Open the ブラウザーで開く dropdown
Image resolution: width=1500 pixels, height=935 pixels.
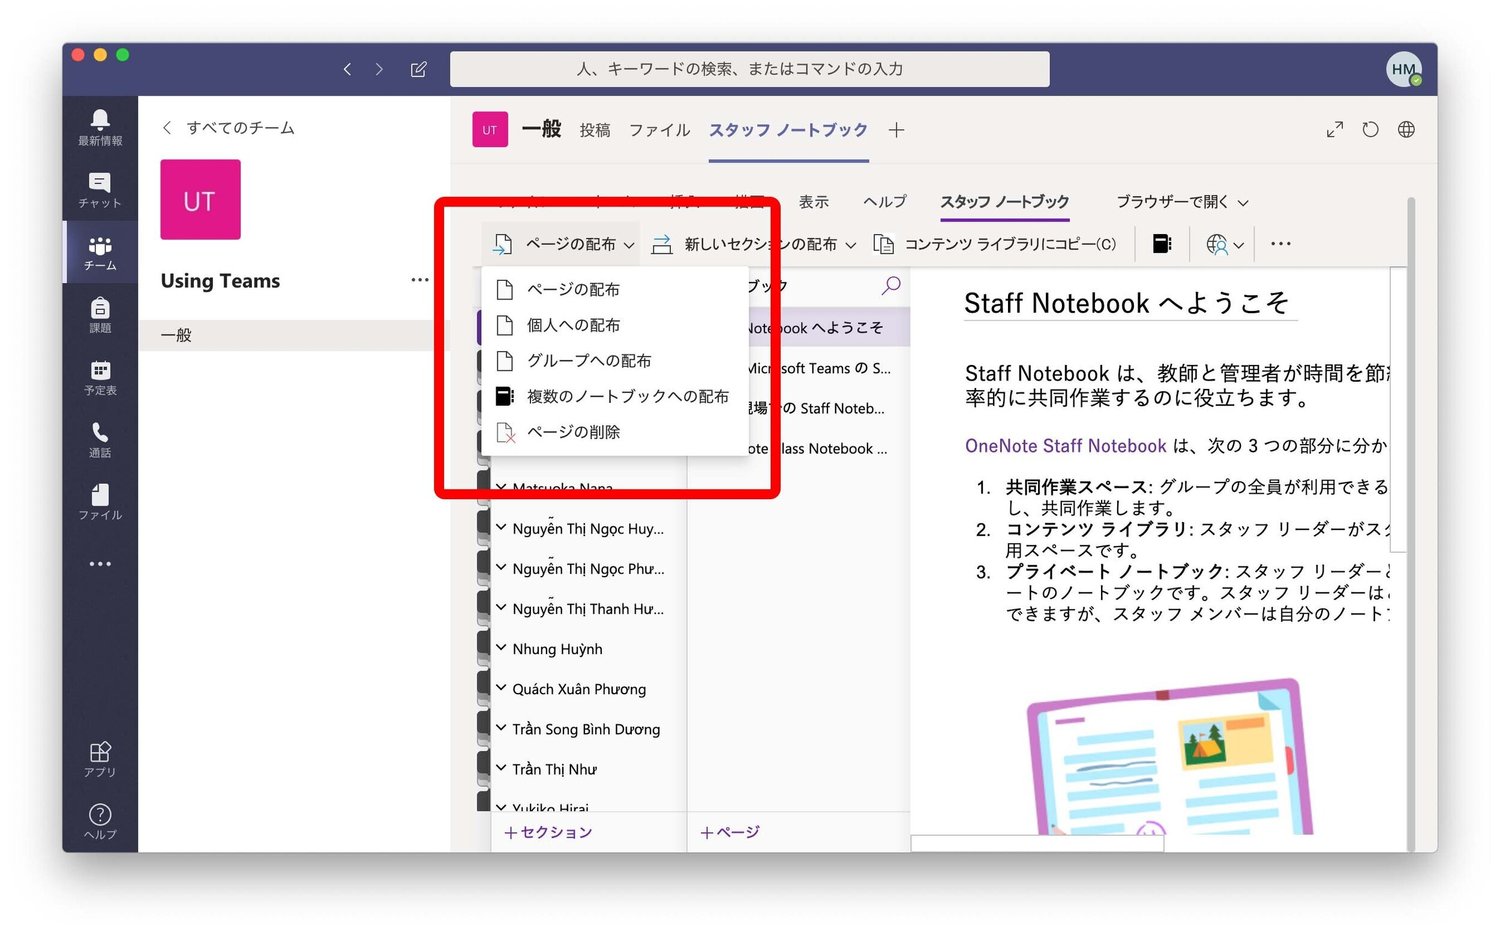click(1182, 202)
